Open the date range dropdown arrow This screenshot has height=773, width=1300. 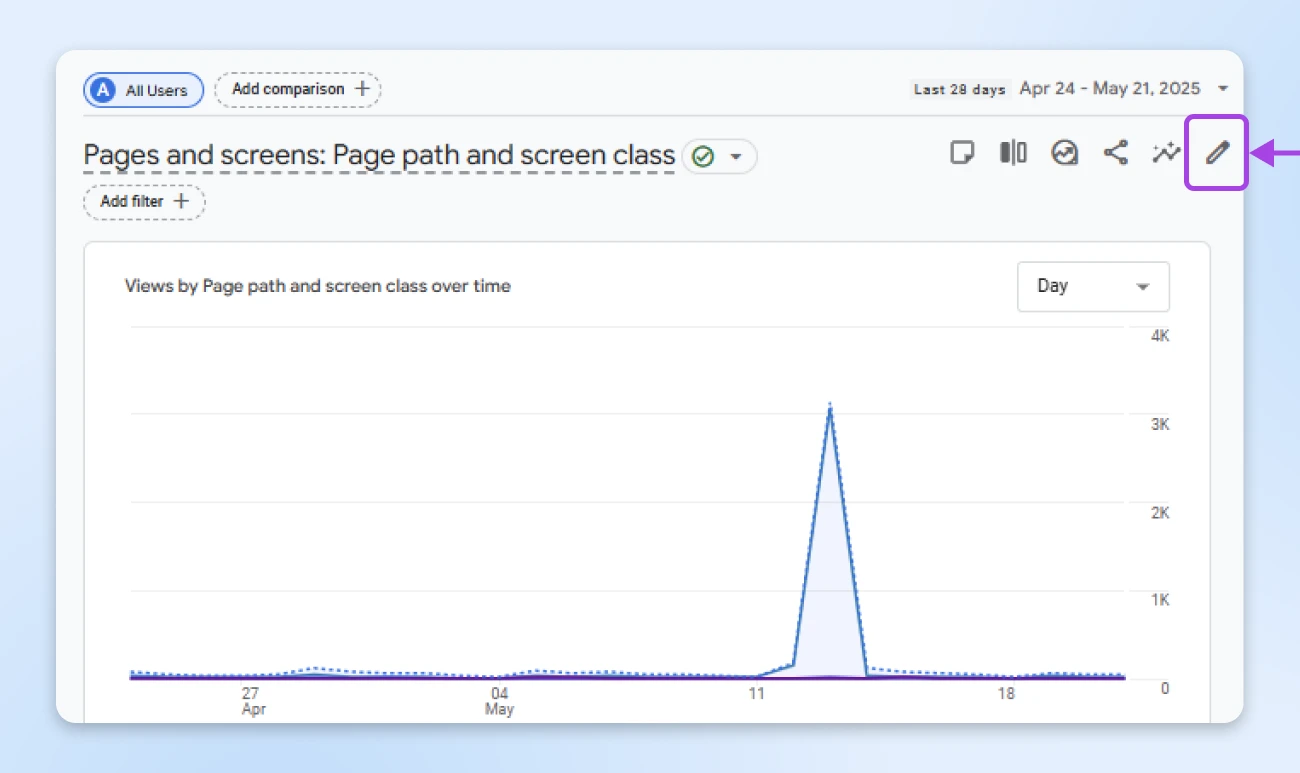point(1222,89)
